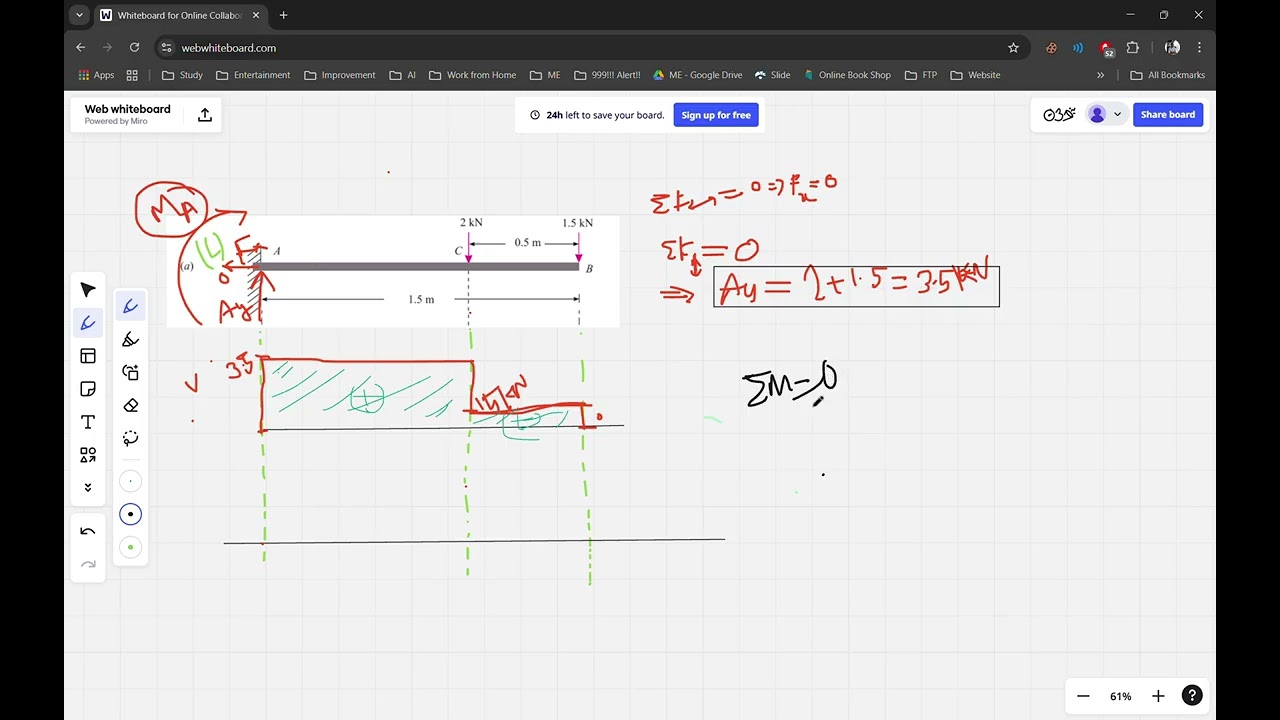Screen dimensions: 1280x720
Task: Open the collaboration reactions timer icons
Action: tap(1059, 115)
